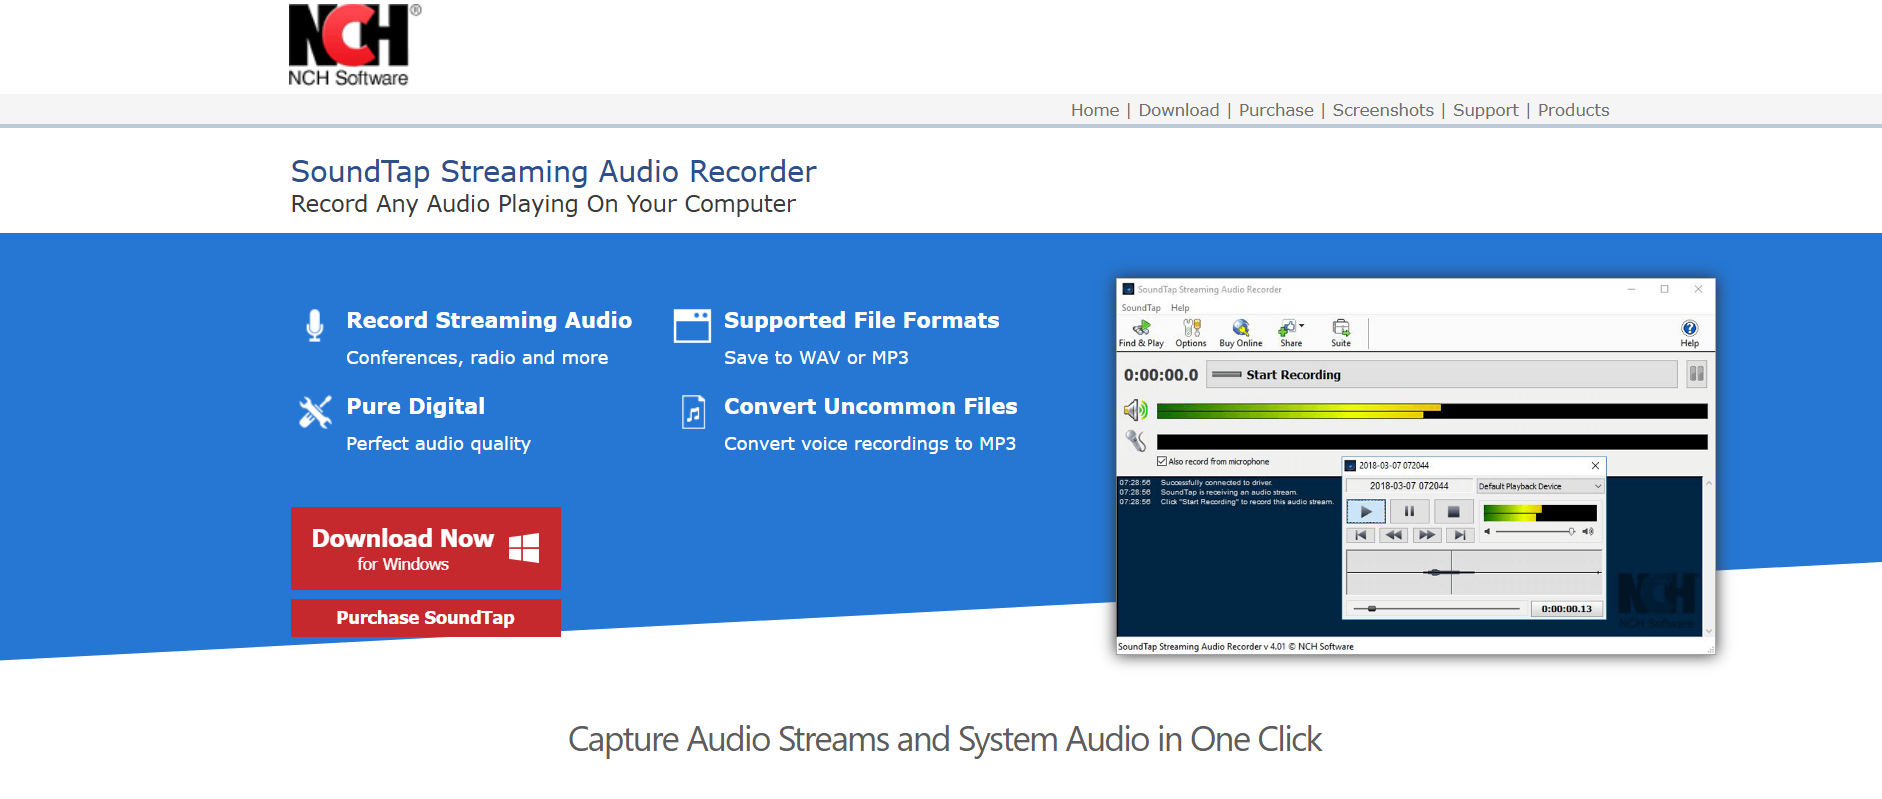Click the 0:00:00.13 time display

pos(1566,608)
